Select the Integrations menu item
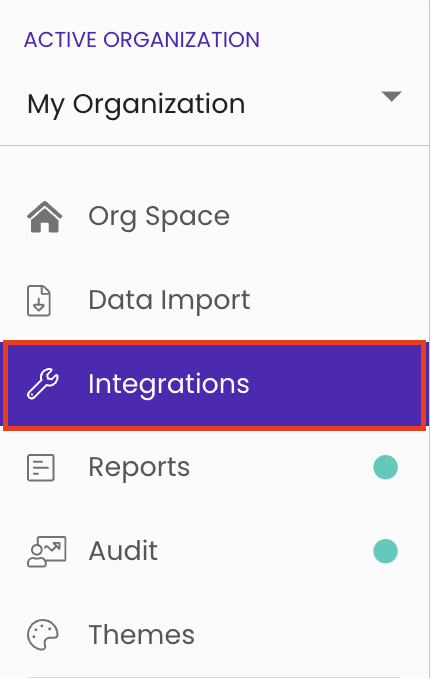Screen dimensions: 430x678 click(x=215, y=384)
